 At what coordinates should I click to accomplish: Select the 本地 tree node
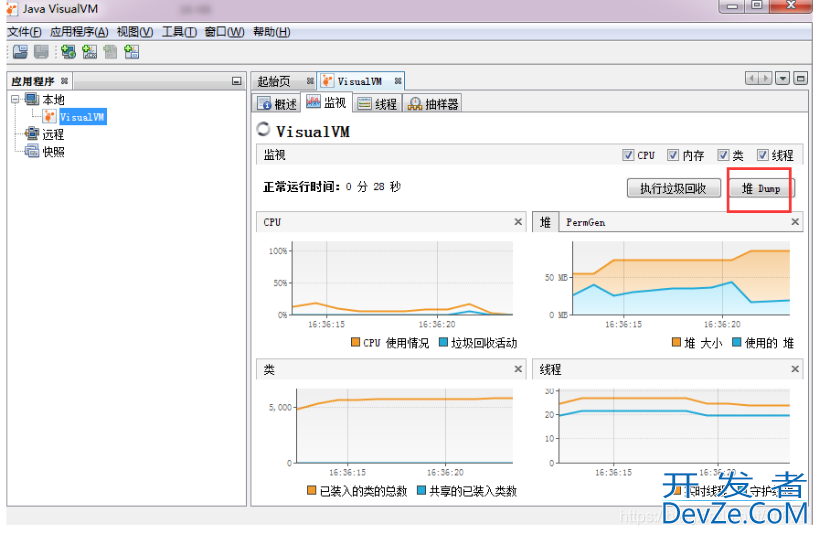coord(53,99)
